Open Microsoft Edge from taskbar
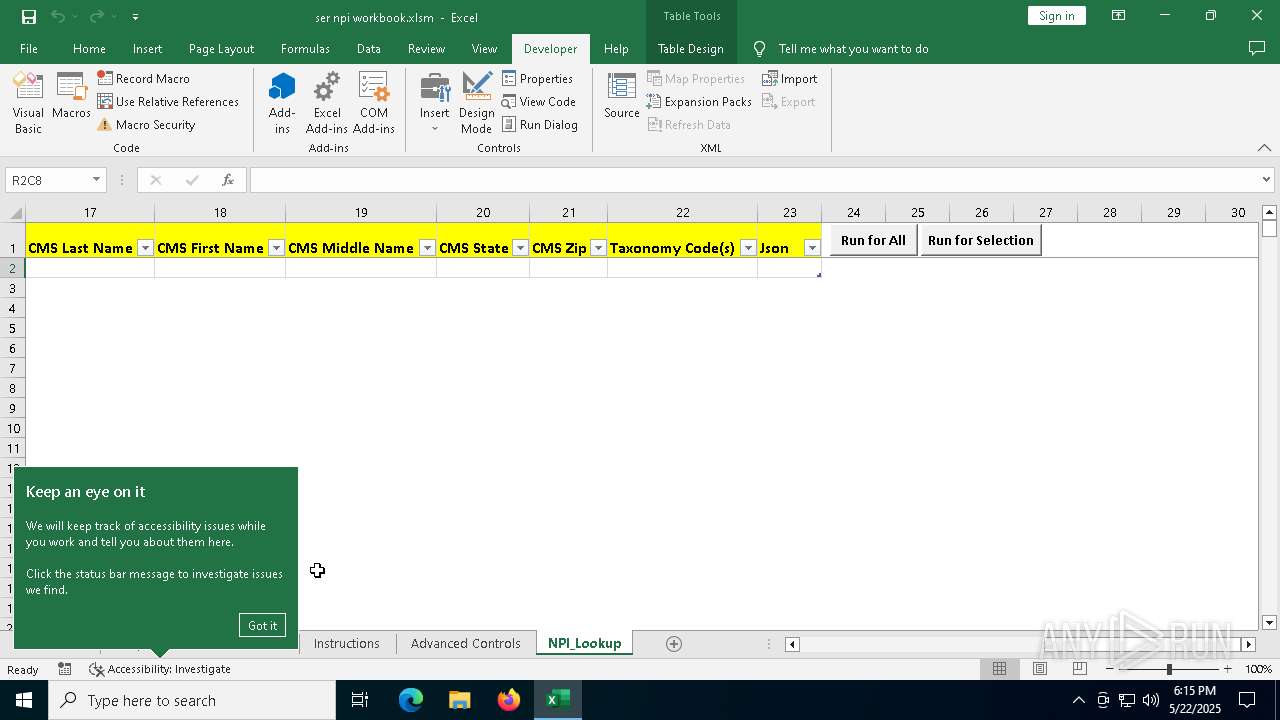Image resolution: width=1280 pixels, height=720 pixels. coord(411,700)
